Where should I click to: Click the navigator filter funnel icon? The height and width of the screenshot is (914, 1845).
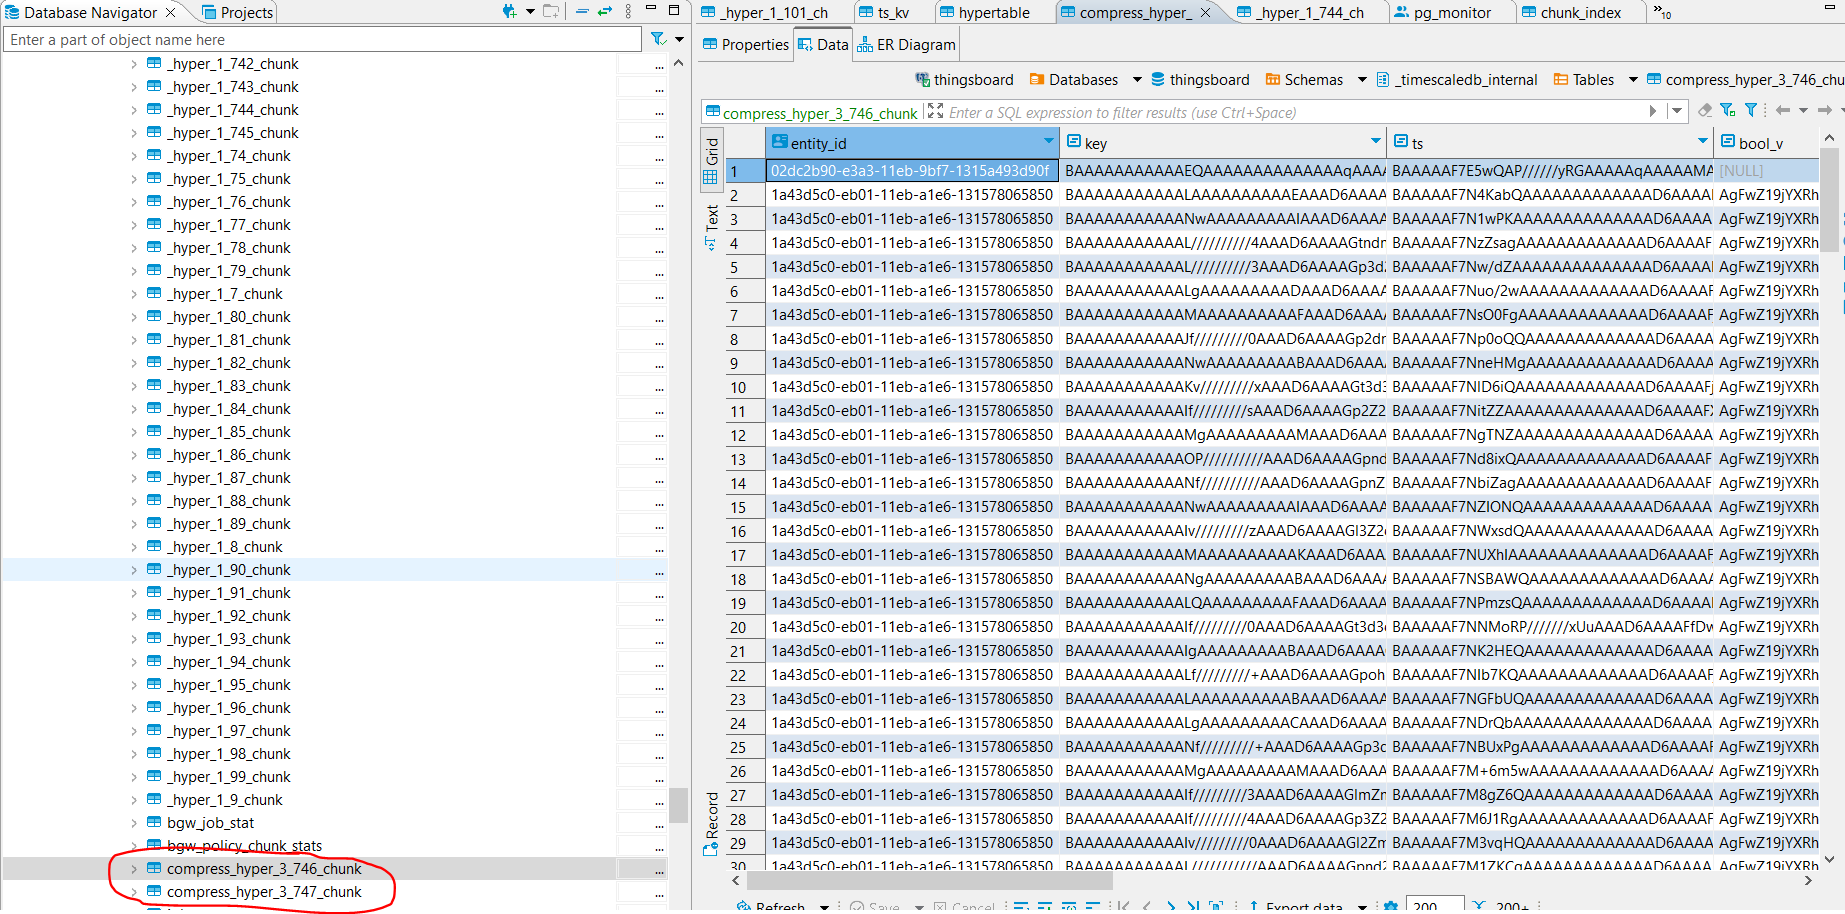[x=658, y=40]
